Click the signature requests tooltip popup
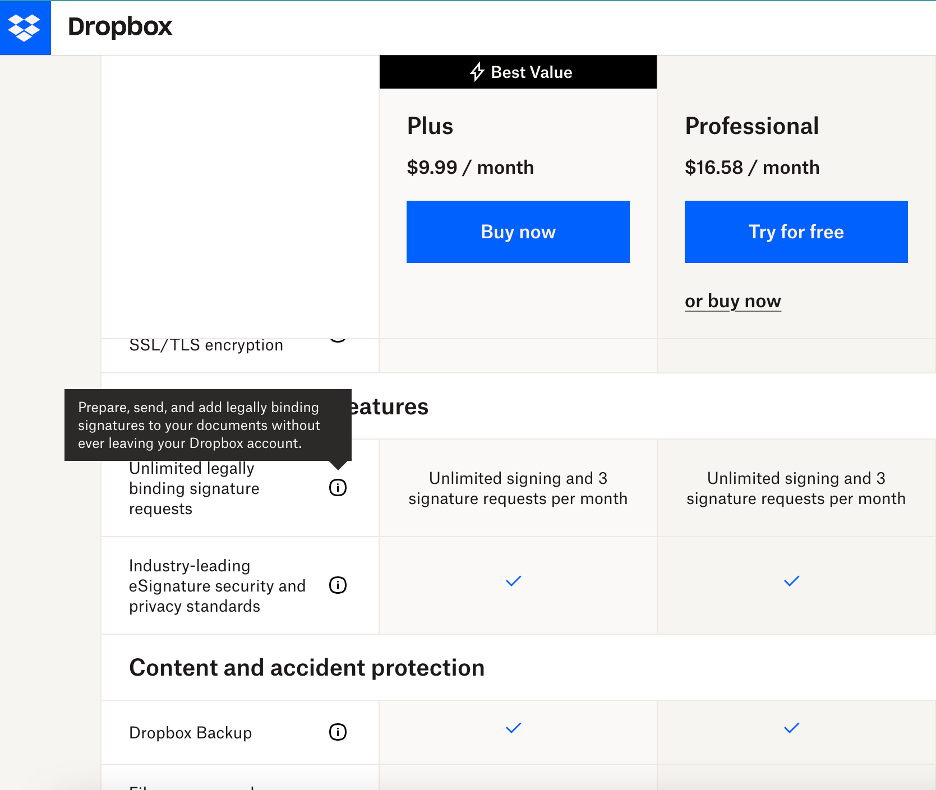The width and height of the screenshot is (936, 790). click(x=207, y=425)
